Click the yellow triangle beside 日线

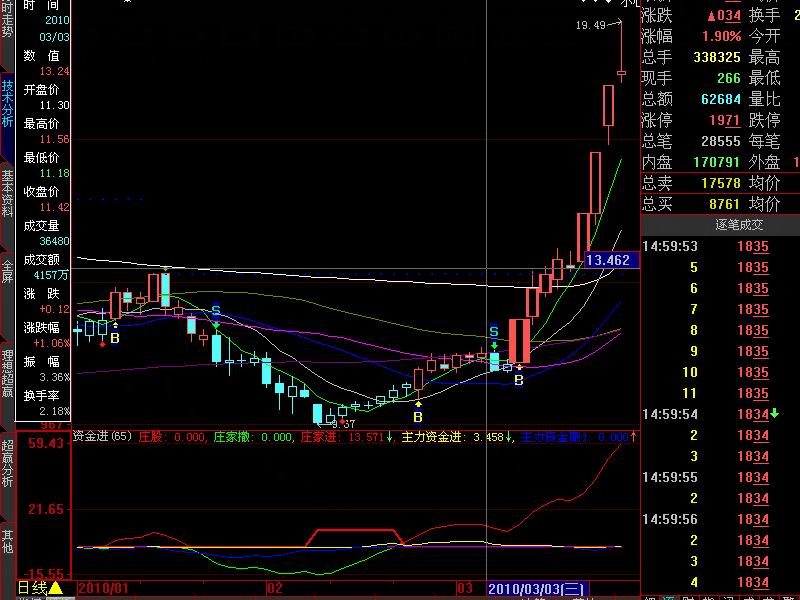[55, 588]
